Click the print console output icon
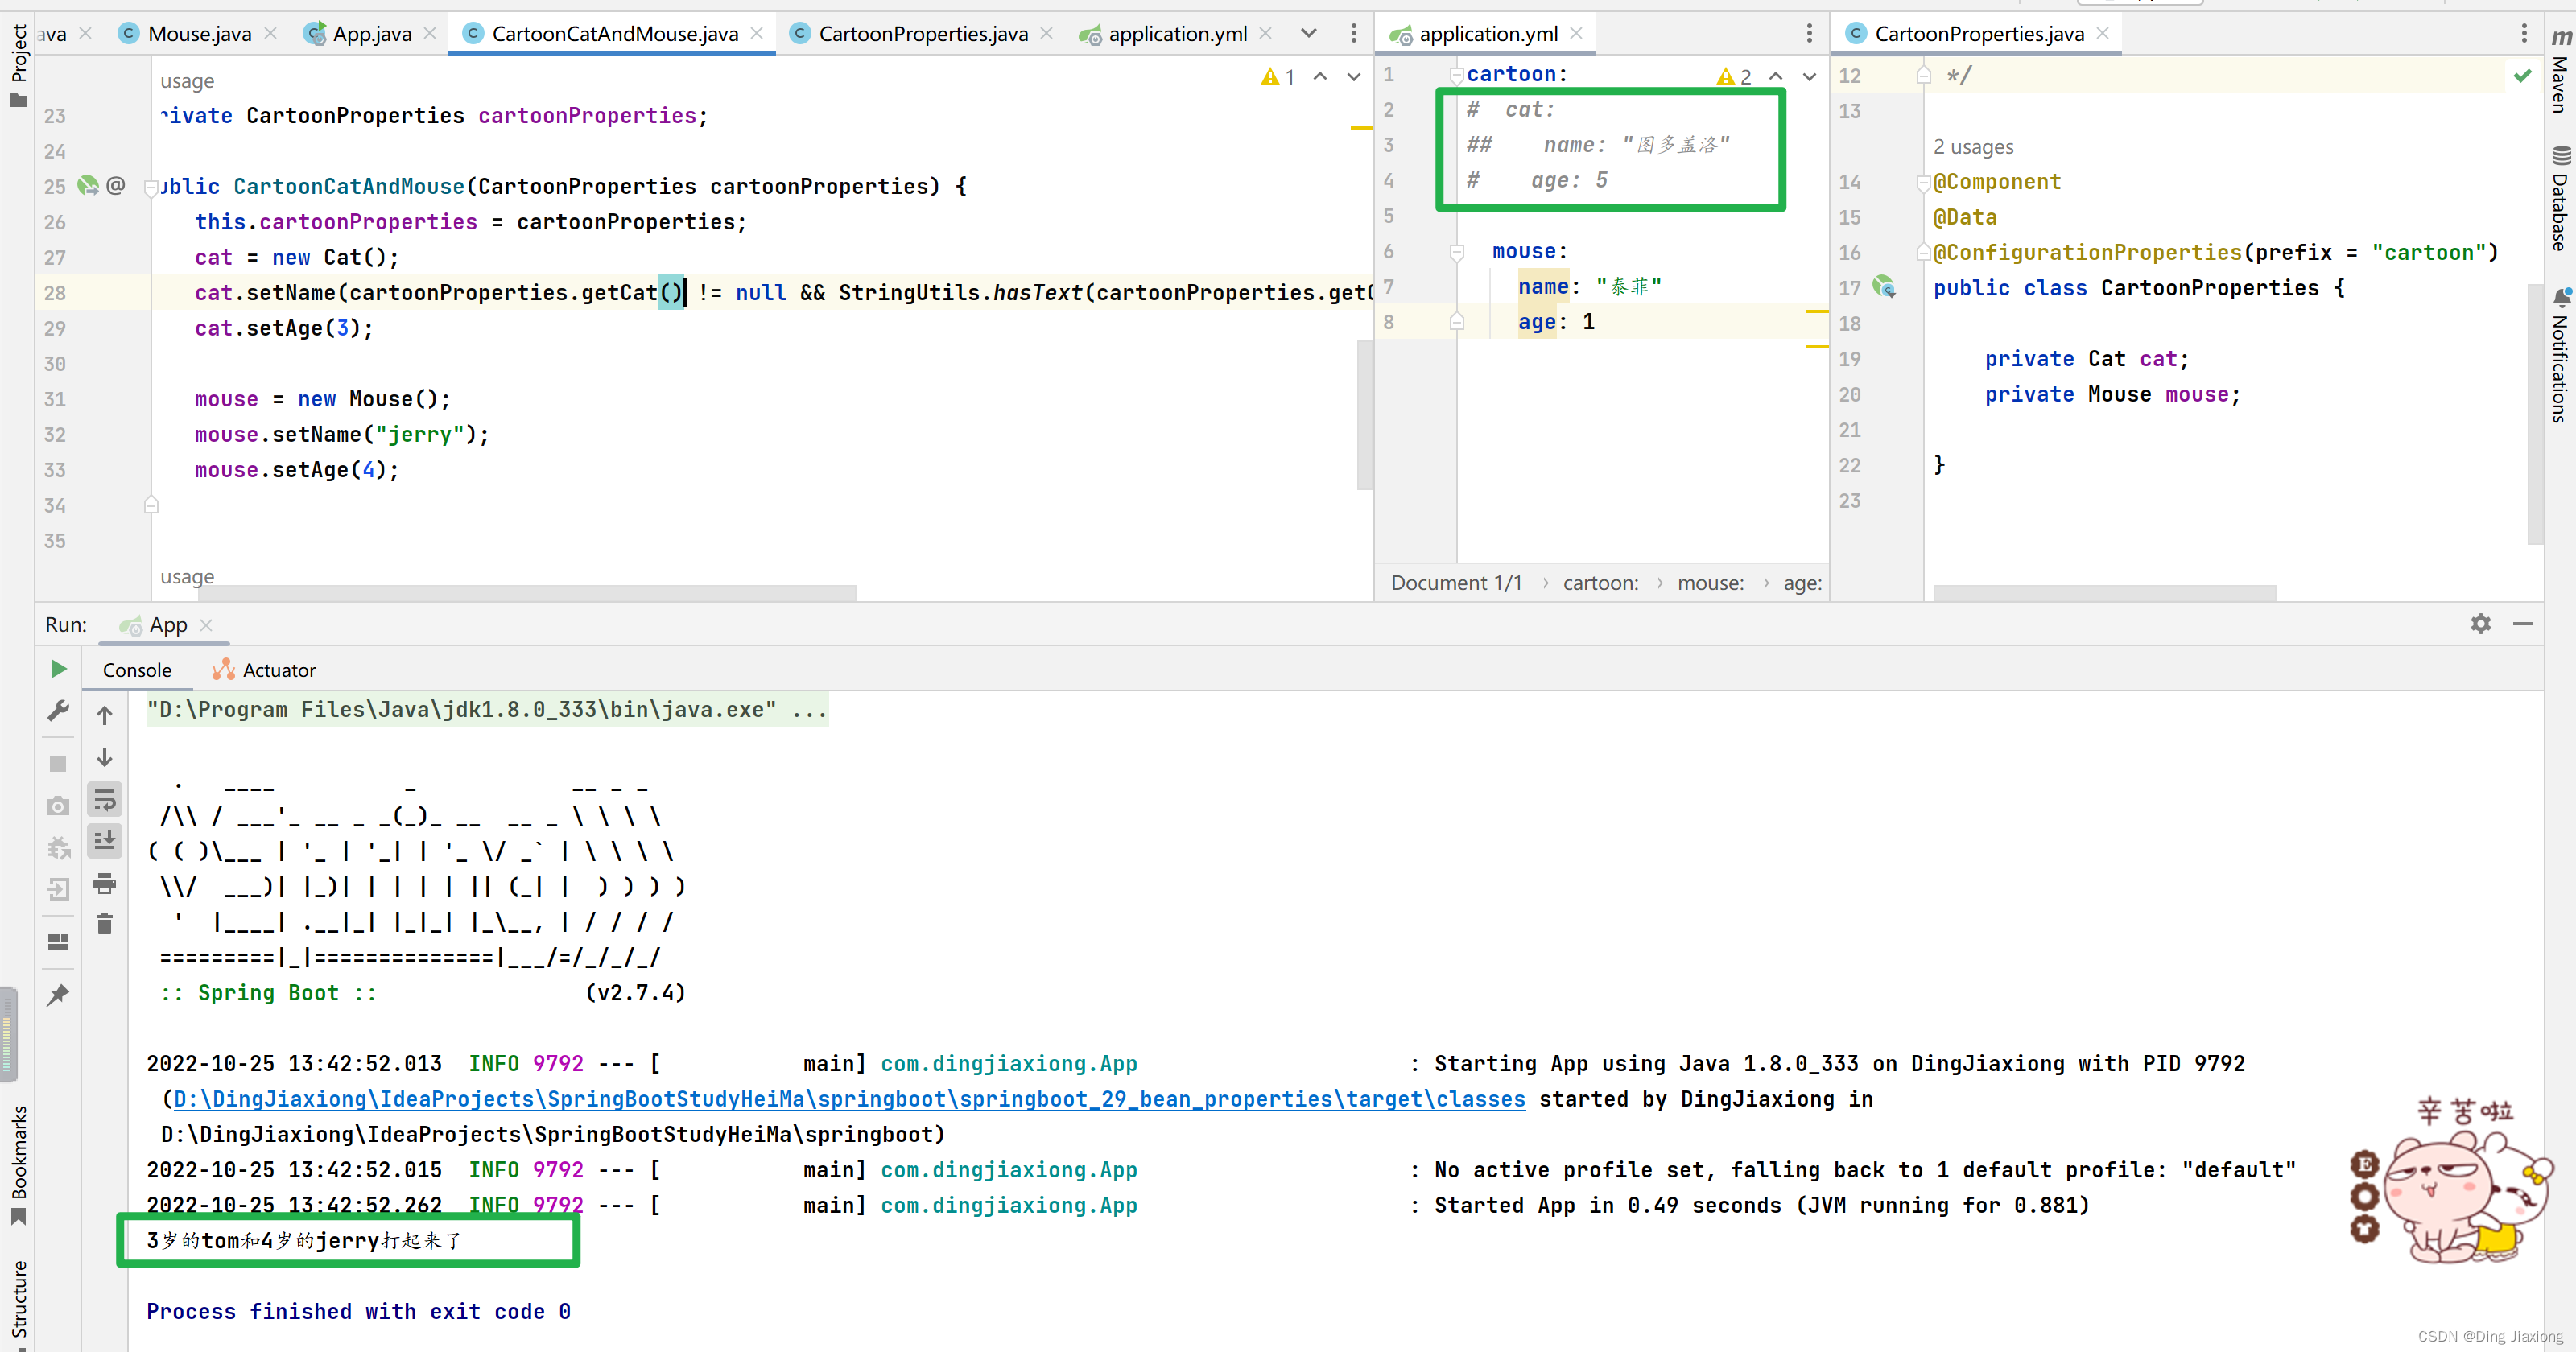The image size is (2576, 1352). 104,883
